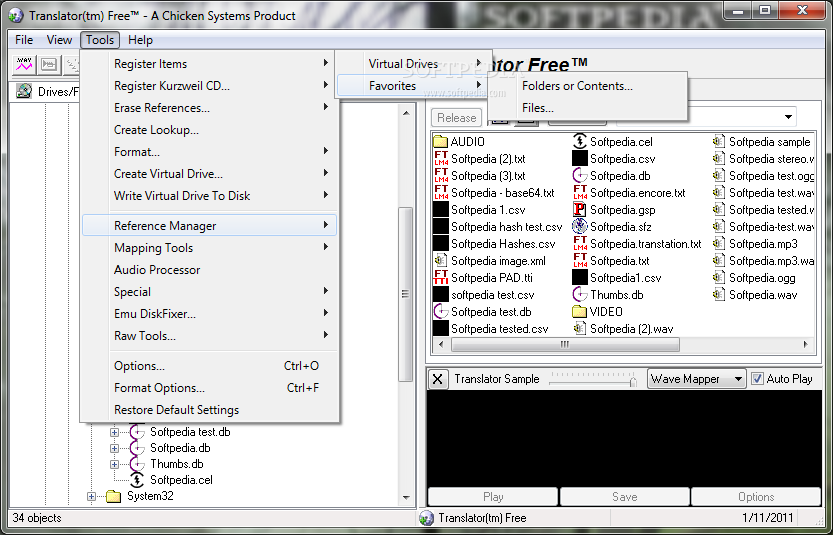Select Audio Processor from Tools menu
Screen dimensions: 833x535
tap(209, 270)
